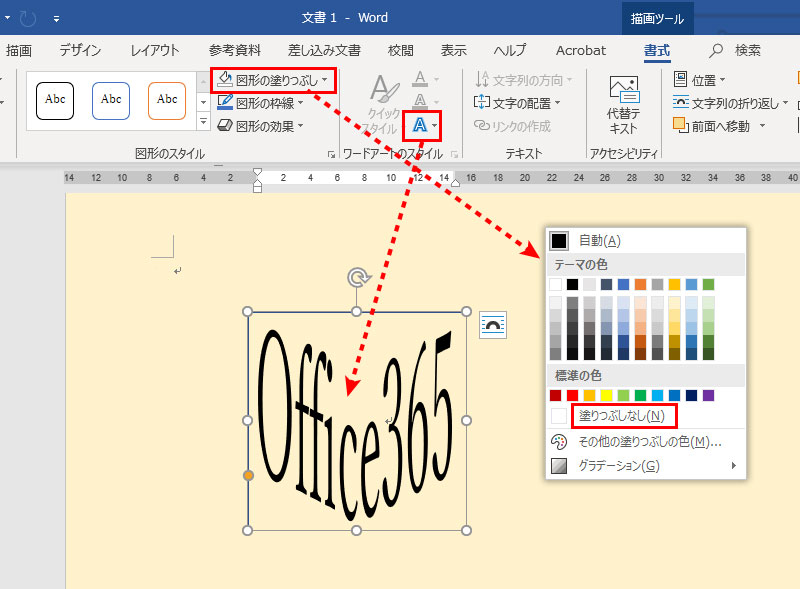
Task: Open the 文字列の方向 text direction option
Action: tap(524, 80)
